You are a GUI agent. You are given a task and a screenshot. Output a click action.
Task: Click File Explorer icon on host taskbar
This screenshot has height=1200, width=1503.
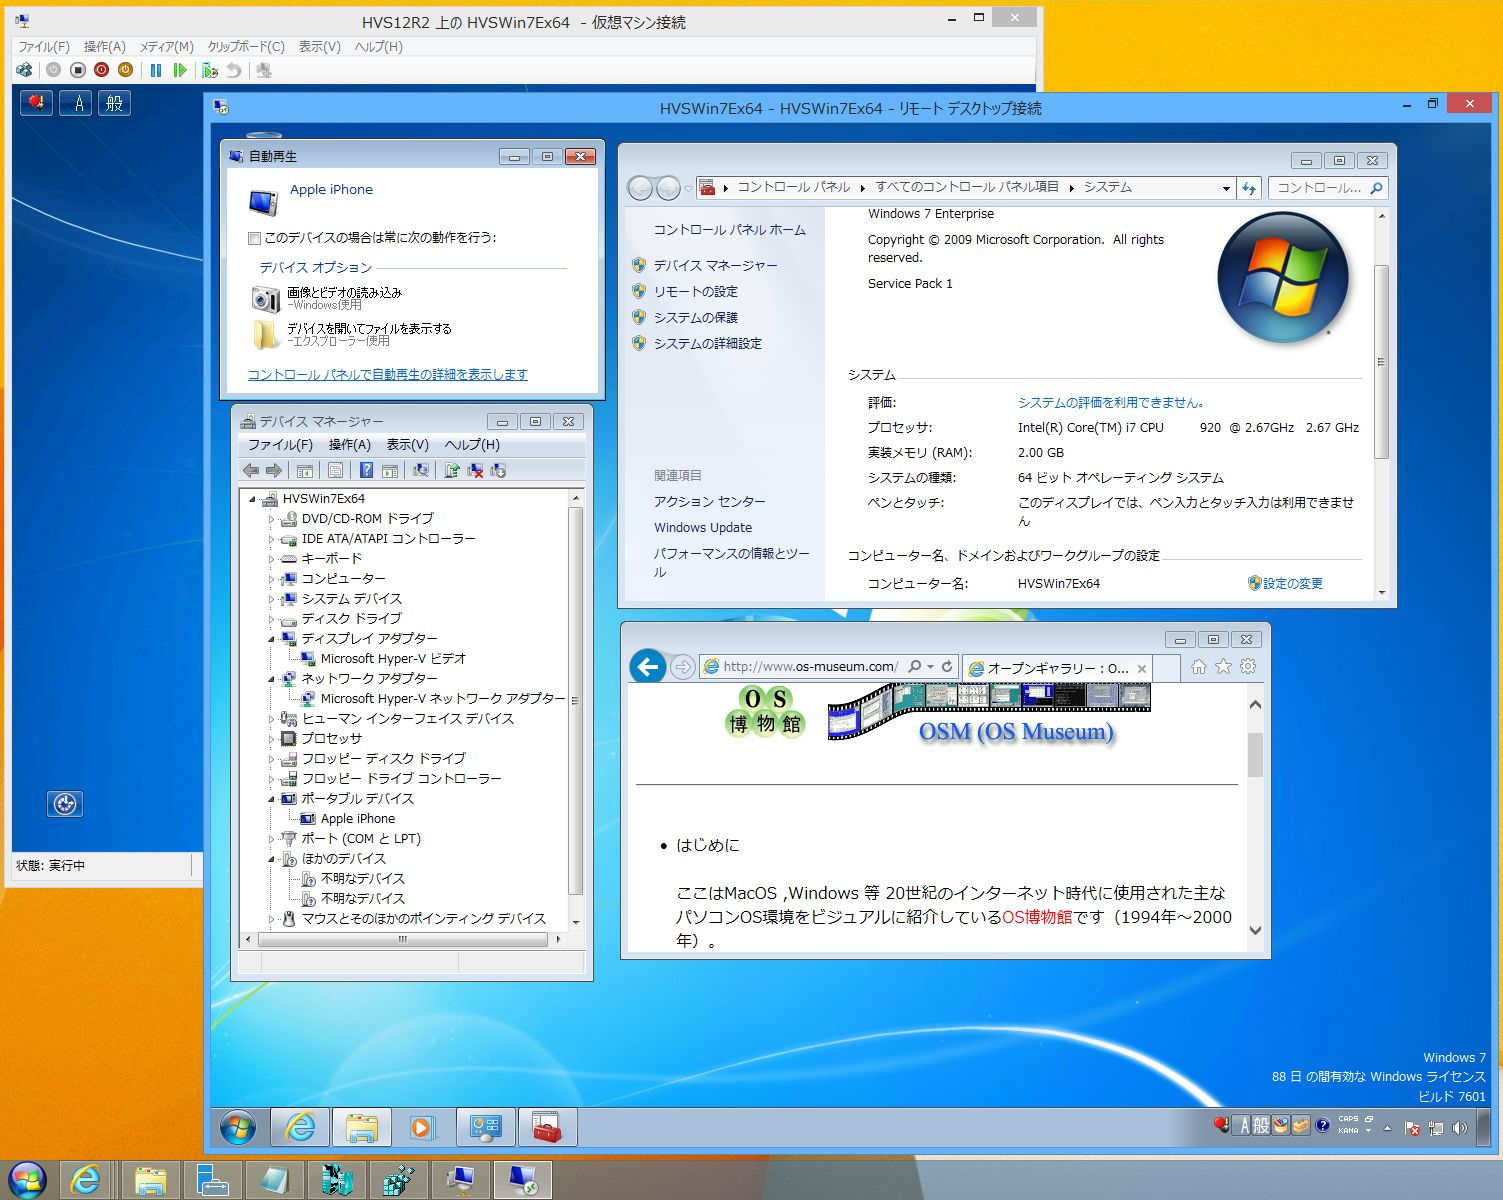pyautogui.click(x=150, y=1181)
